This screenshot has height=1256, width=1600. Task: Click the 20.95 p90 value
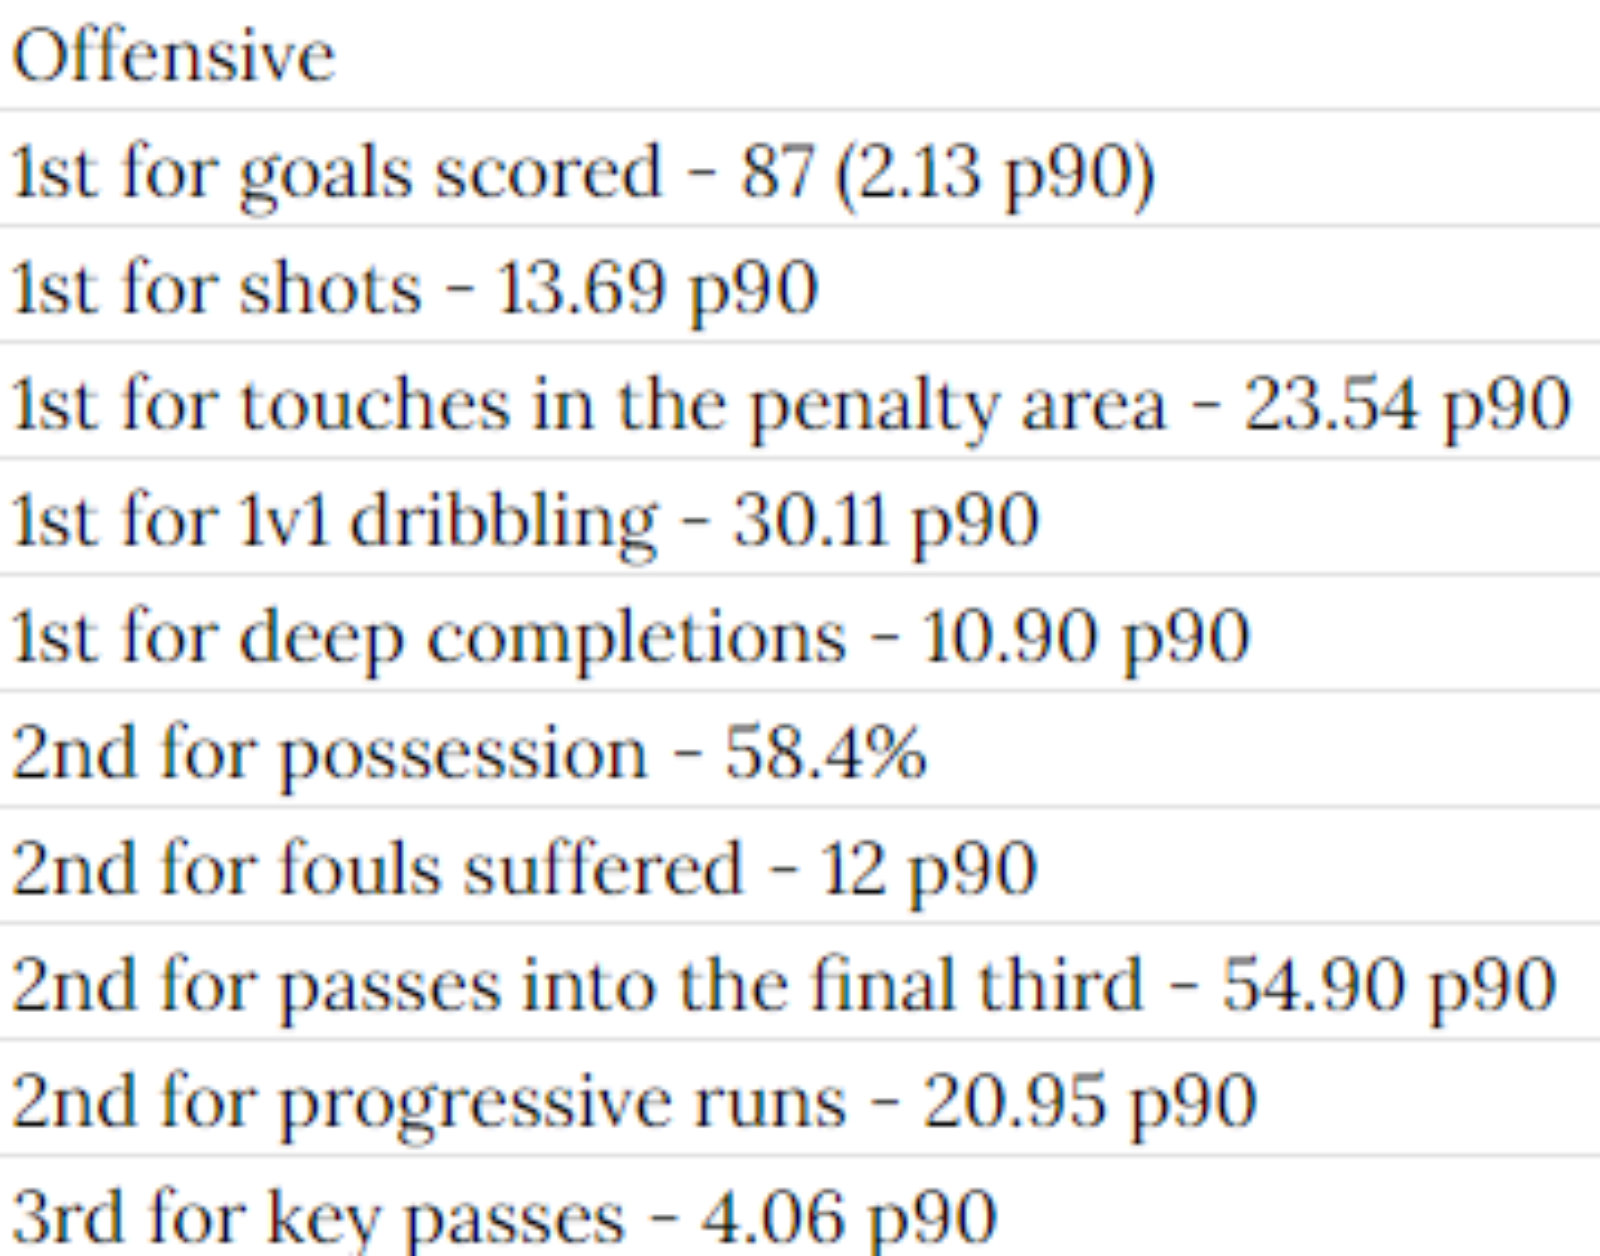[1088, 1103]
